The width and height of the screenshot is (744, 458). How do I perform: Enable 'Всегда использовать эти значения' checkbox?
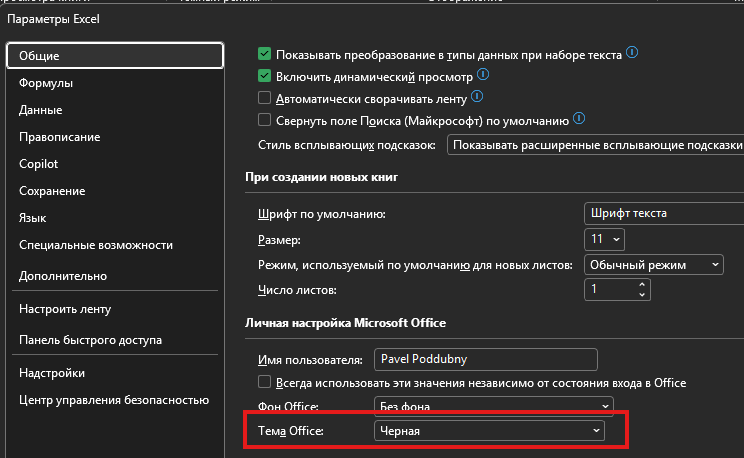pyautogui.click(x=264, y=382)
